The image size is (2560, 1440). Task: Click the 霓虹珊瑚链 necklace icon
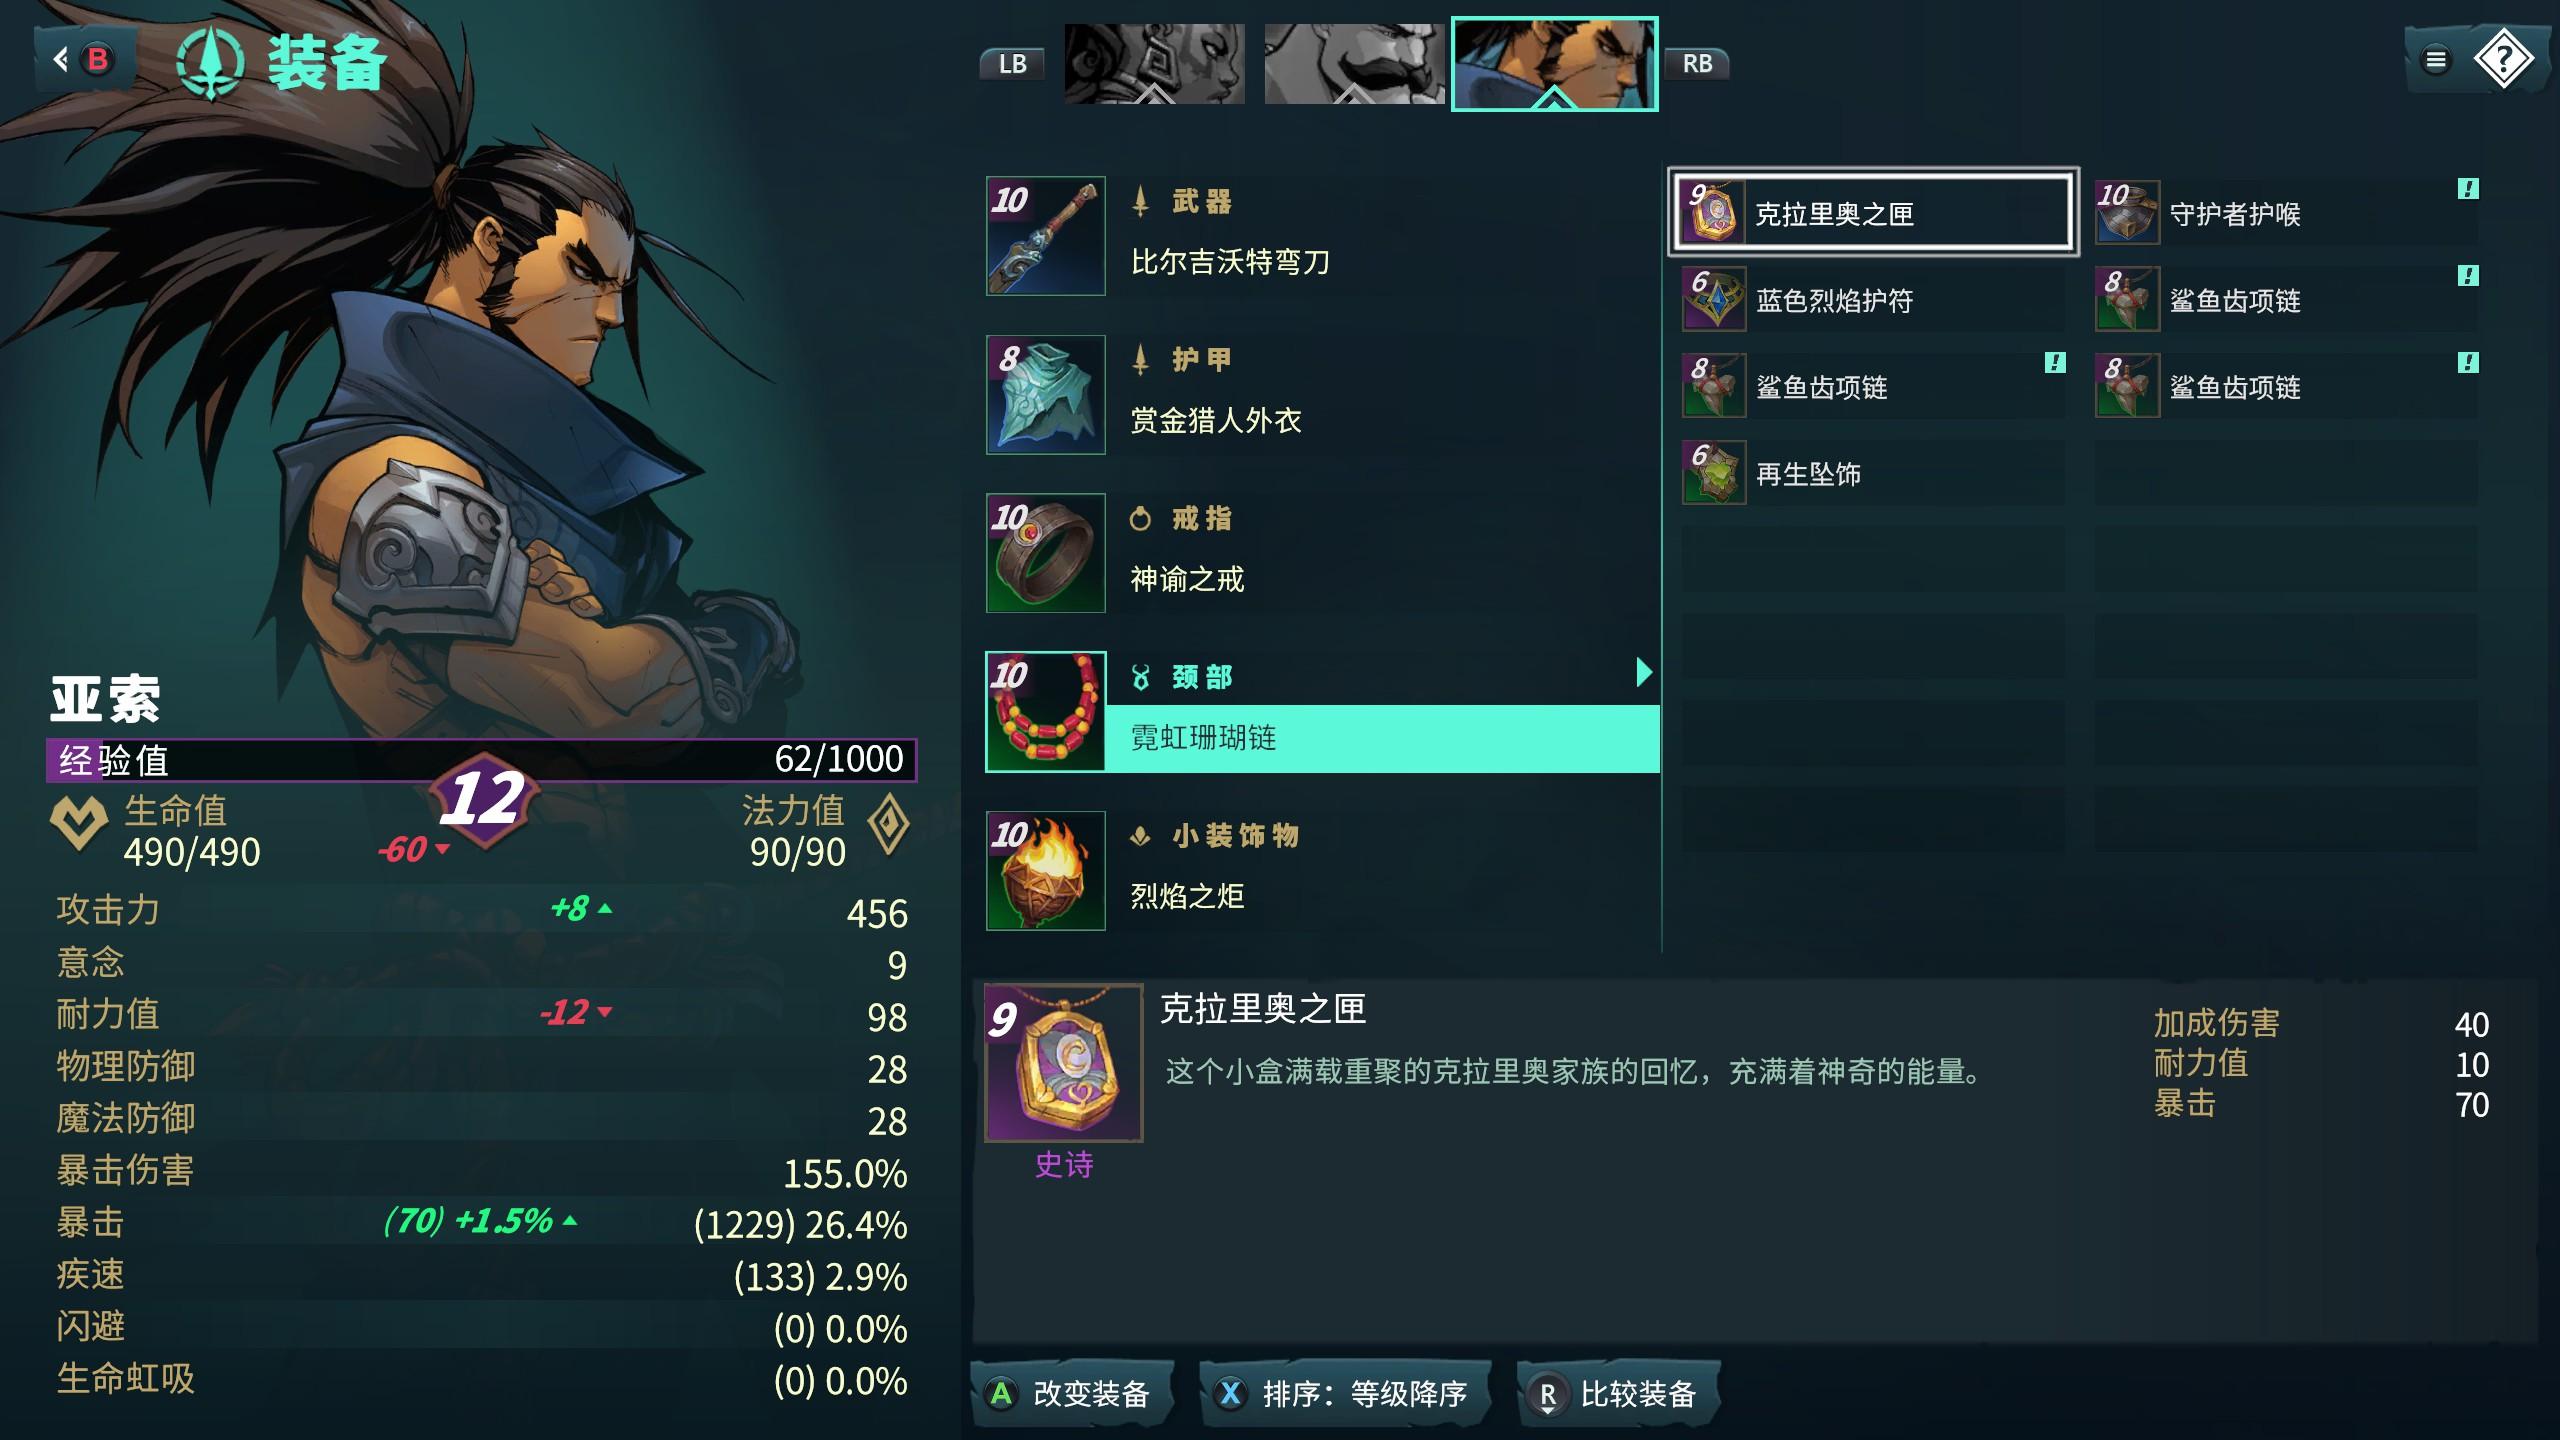(x=1045, y=712)
